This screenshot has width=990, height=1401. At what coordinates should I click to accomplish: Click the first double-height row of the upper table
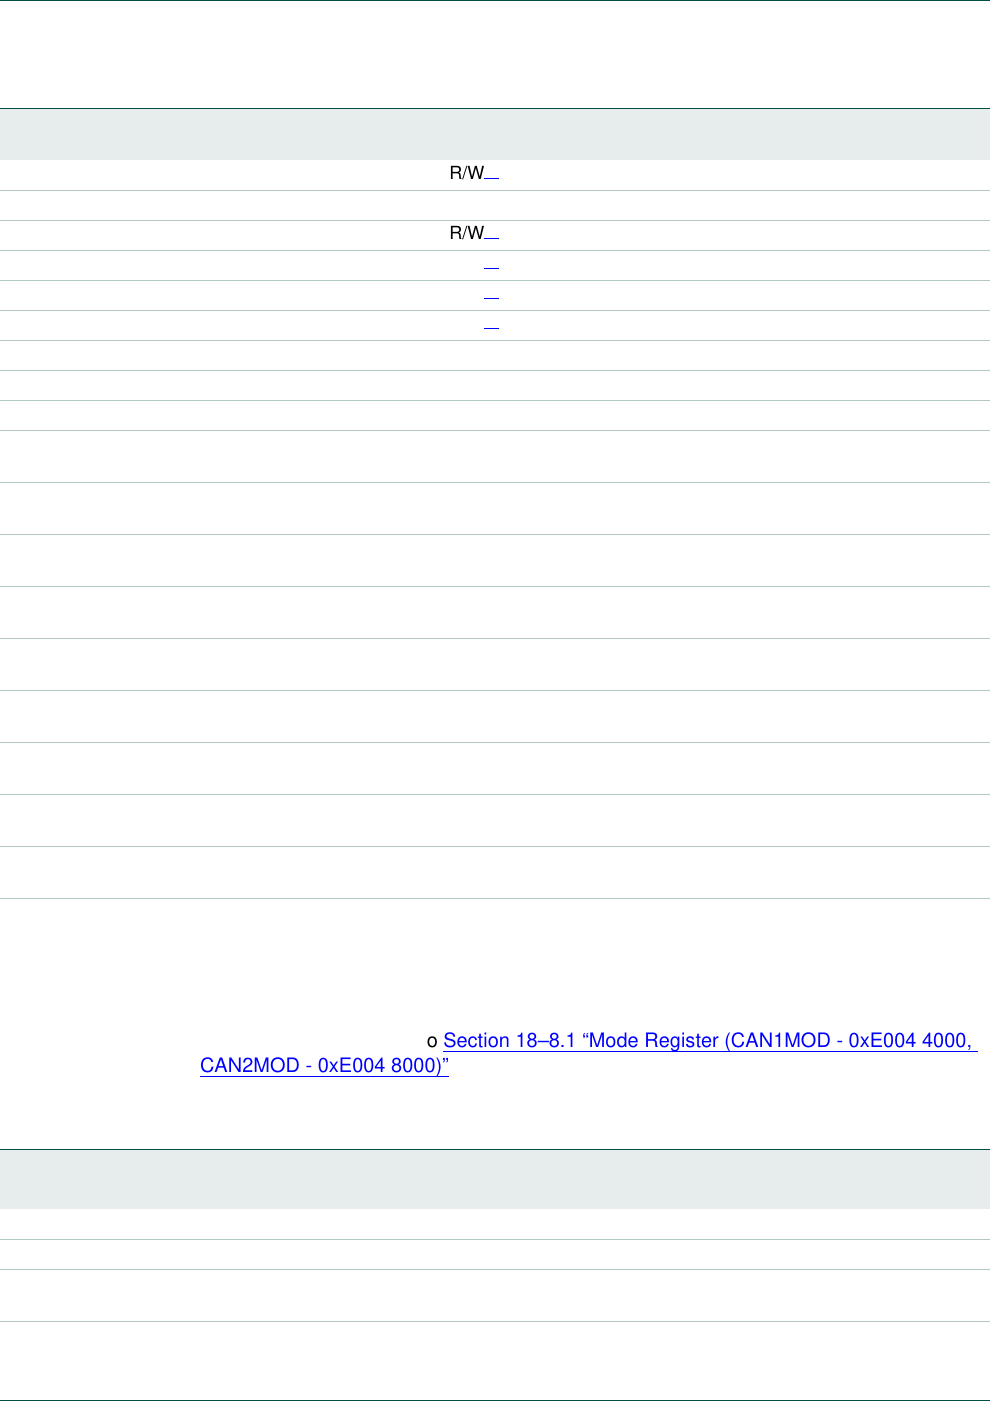pos(495,457)
